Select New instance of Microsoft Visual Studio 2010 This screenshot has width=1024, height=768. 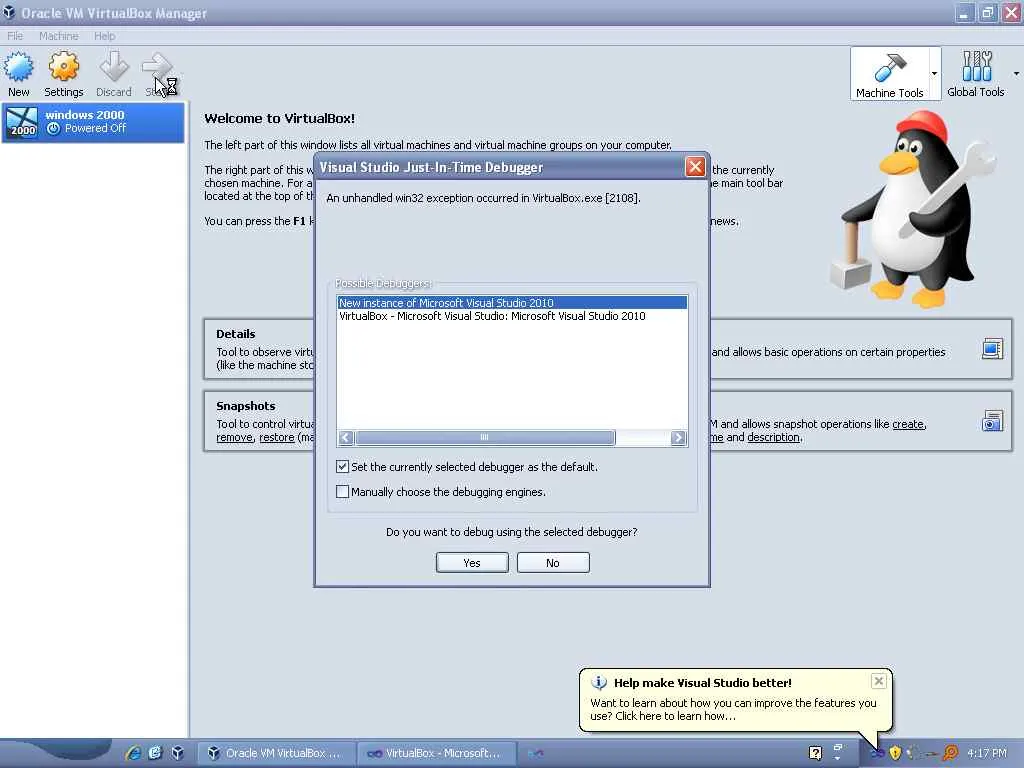512,303
